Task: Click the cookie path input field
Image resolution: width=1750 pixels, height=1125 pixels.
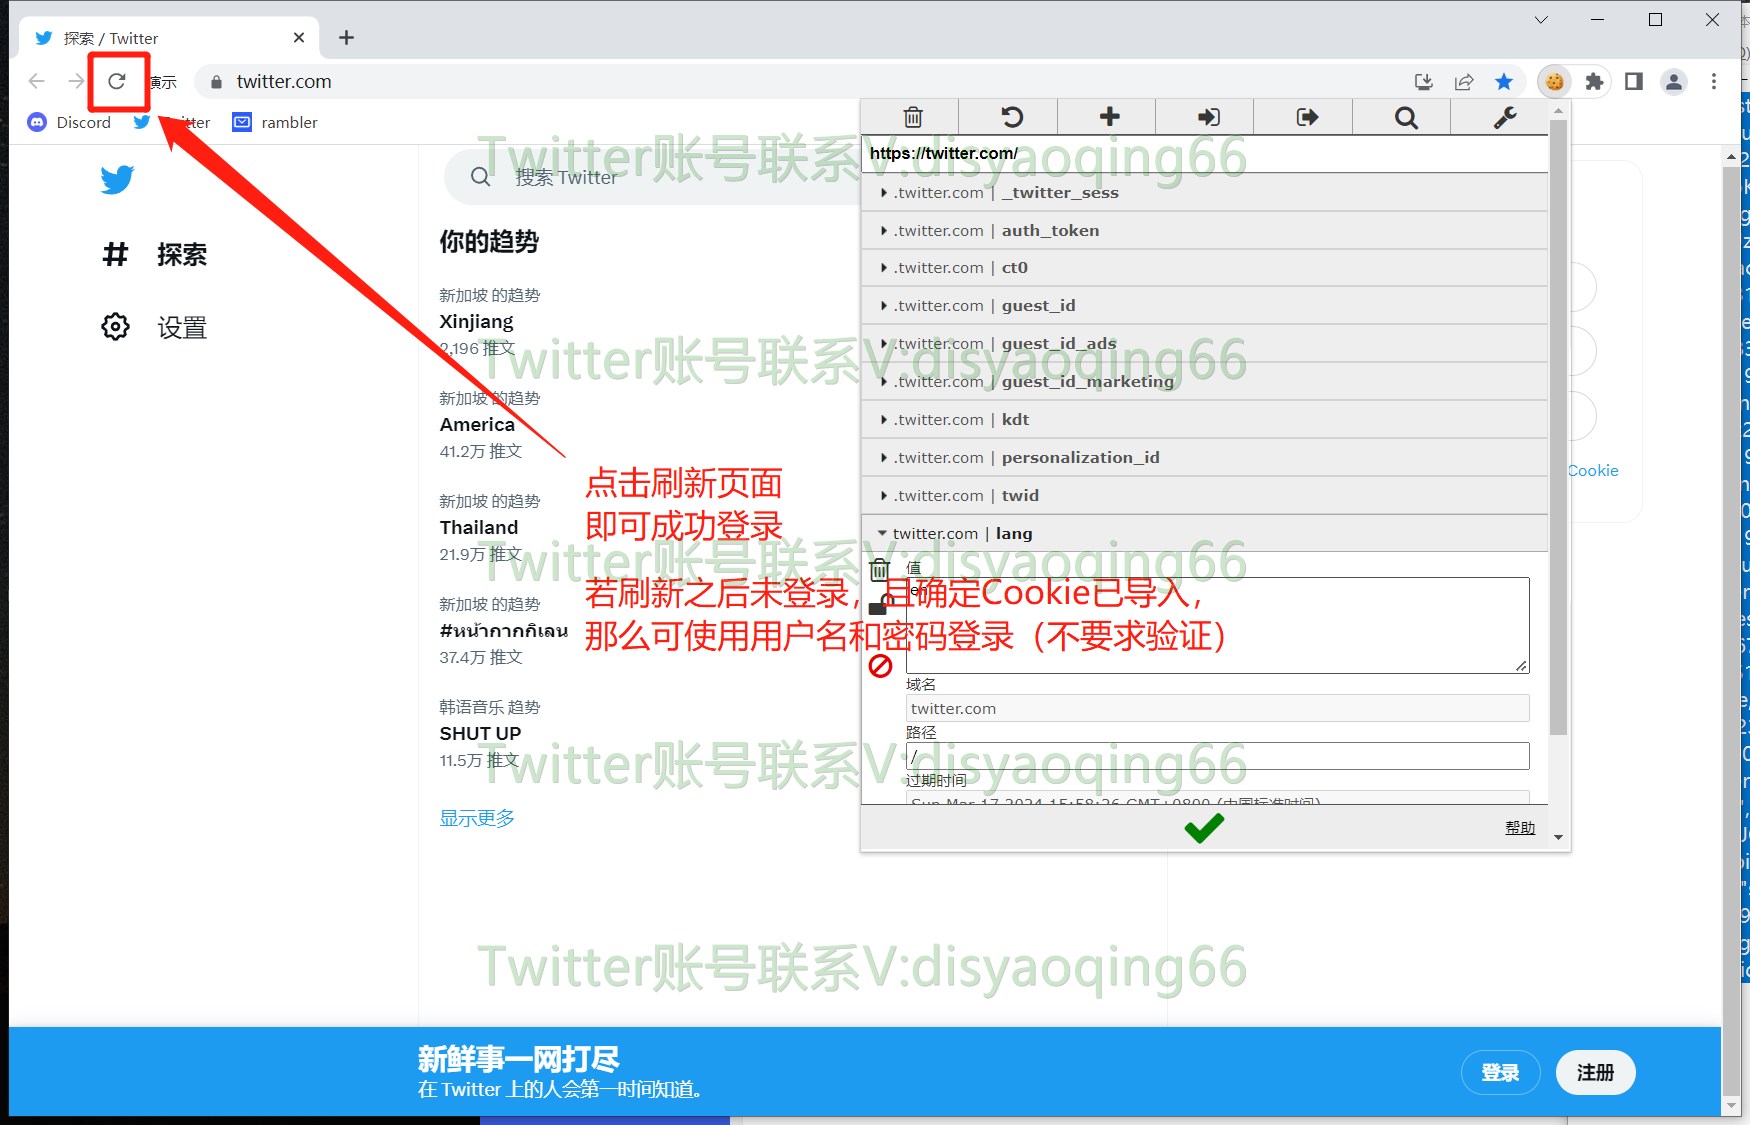Action: 1216,756
